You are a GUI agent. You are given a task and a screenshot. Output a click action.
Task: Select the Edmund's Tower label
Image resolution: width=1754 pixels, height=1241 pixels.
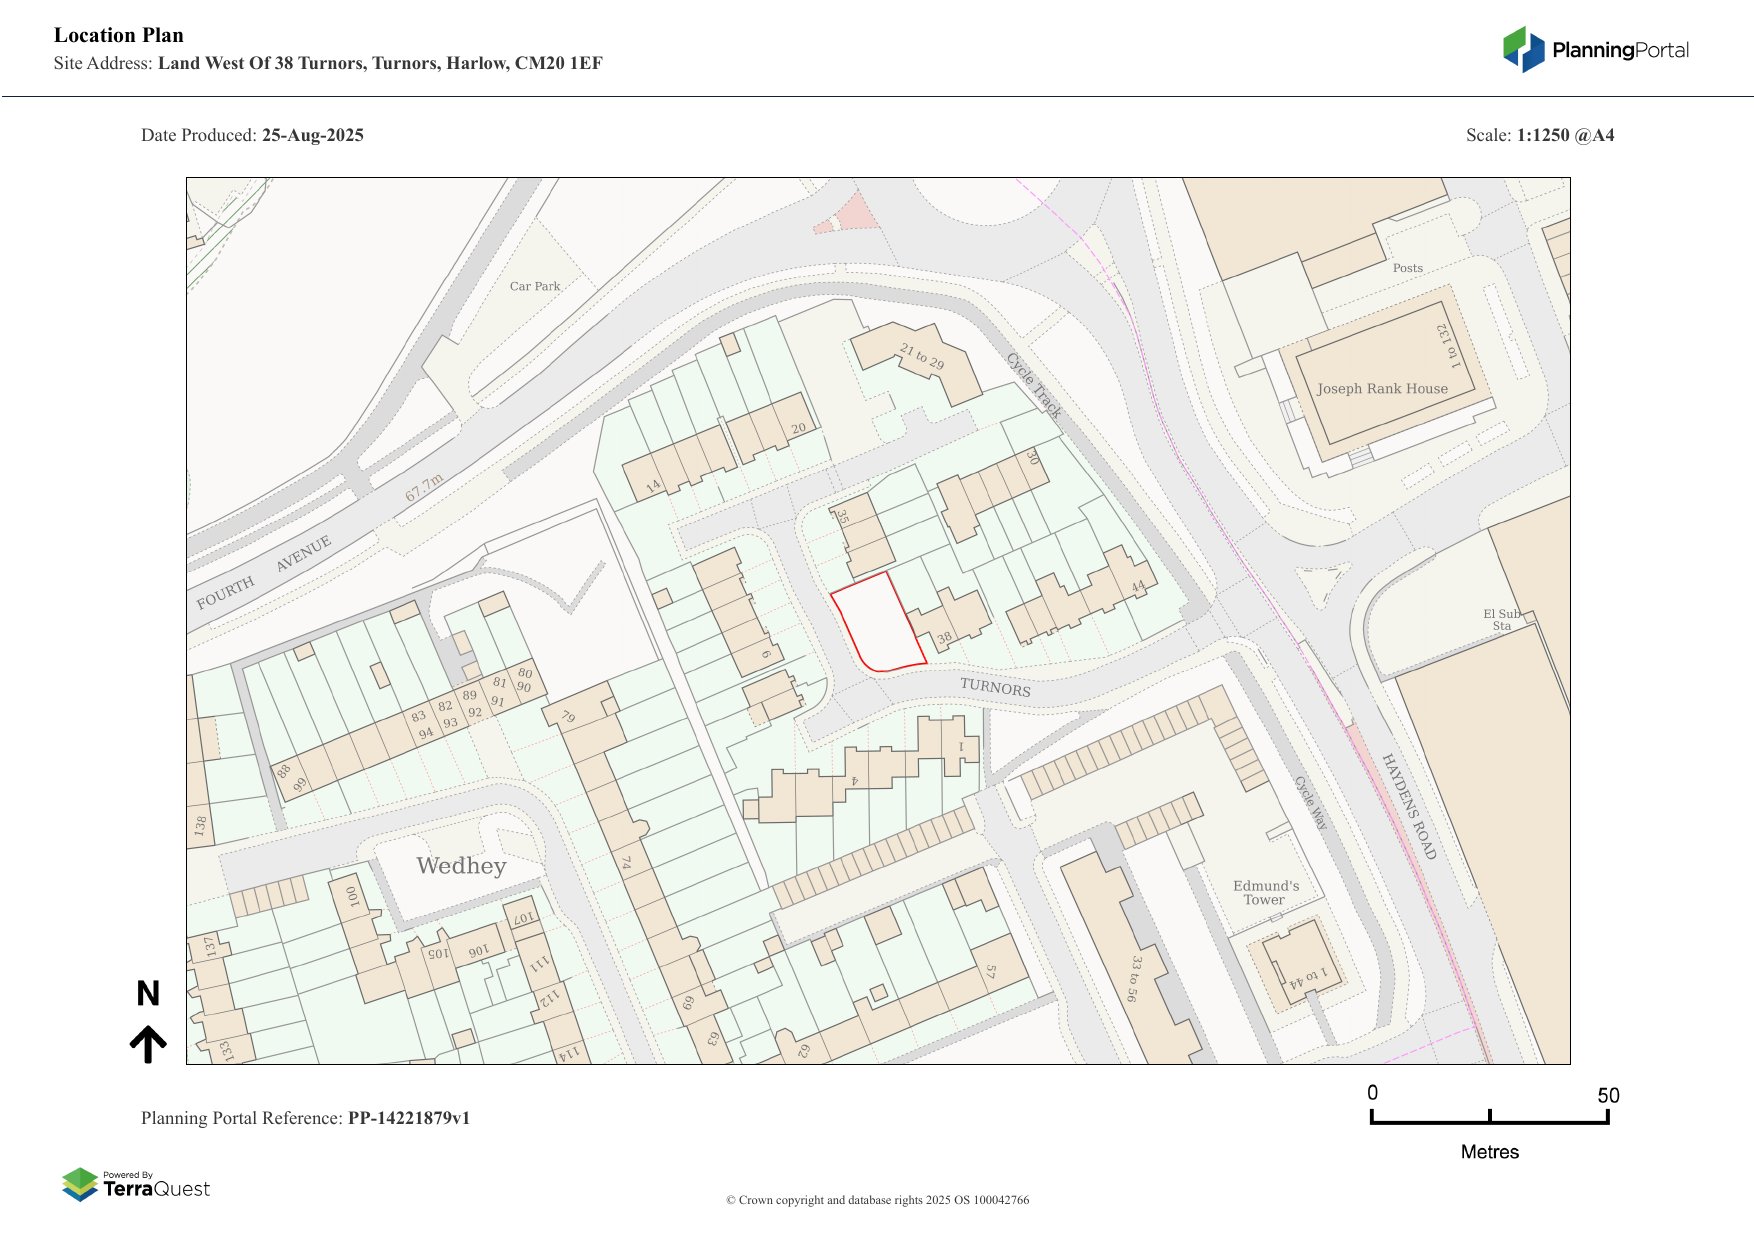[x=1266, y=893]
